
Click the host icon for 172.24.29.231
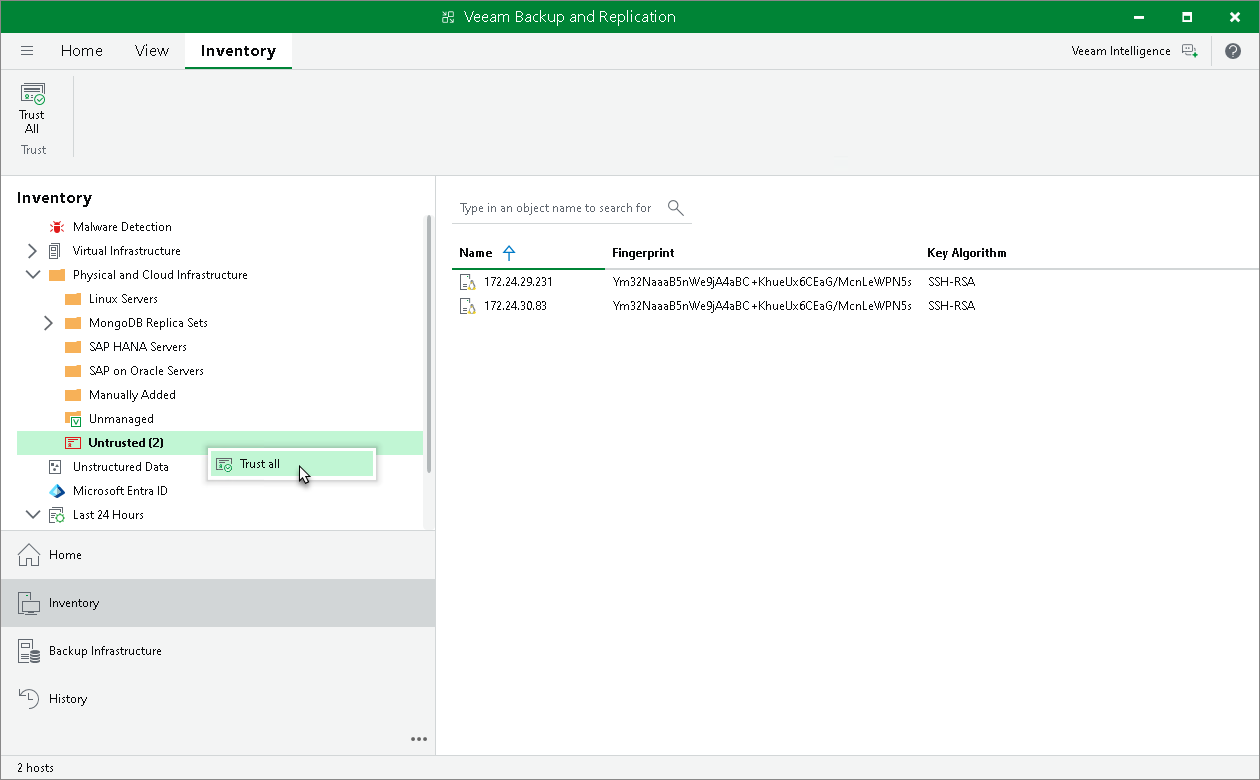(x=467, y=282)
